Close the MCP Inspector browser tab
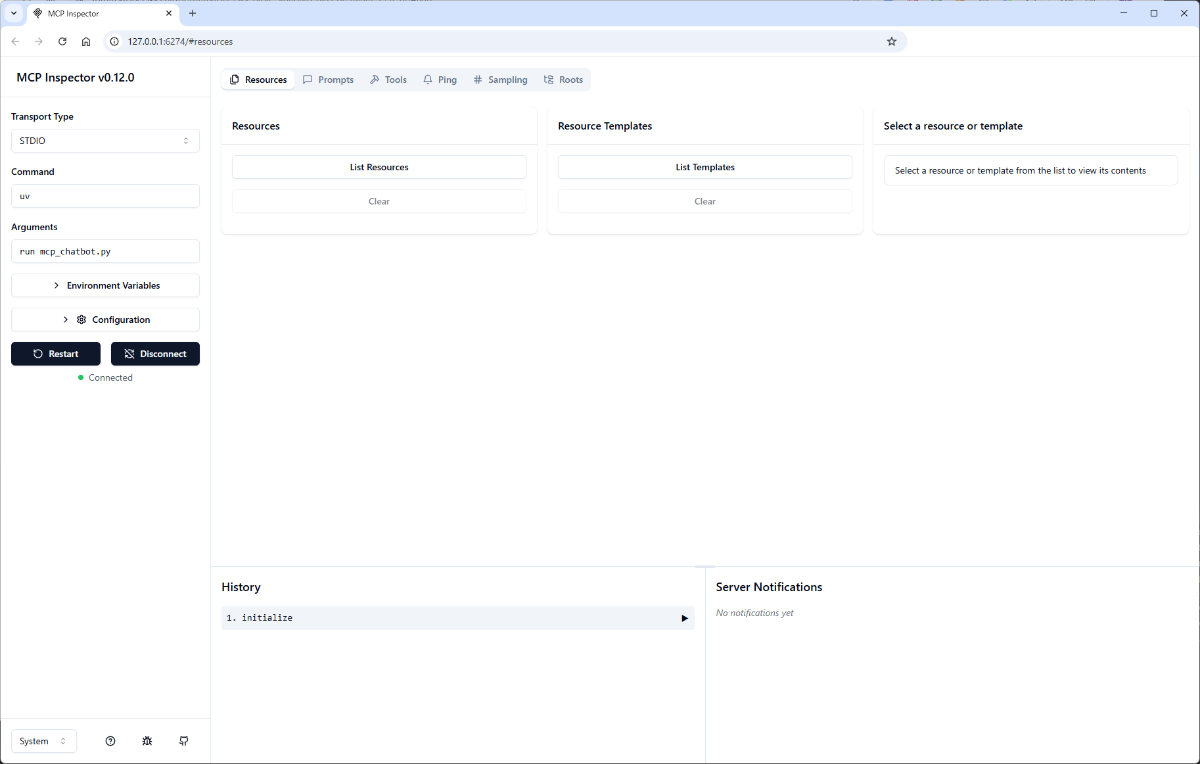 coord(169,13)
